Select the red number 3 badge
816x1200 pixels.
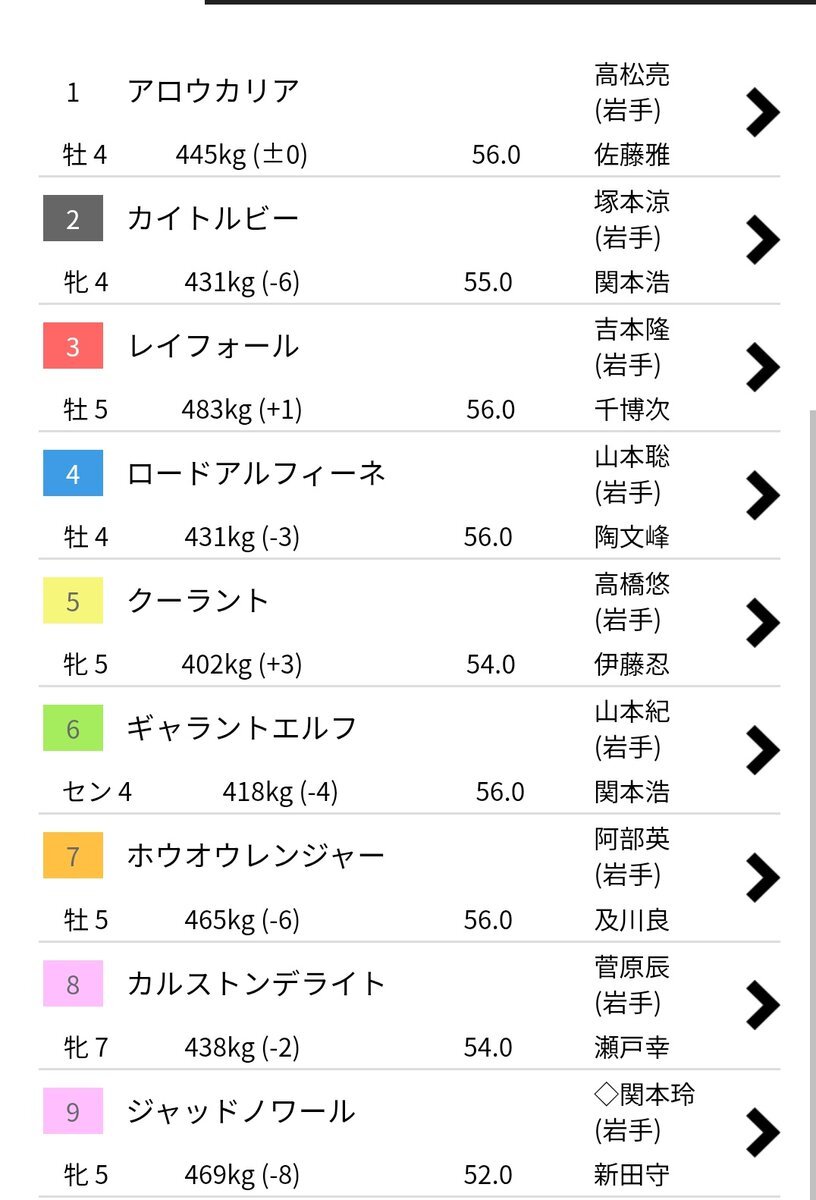[x=73, y=347]
